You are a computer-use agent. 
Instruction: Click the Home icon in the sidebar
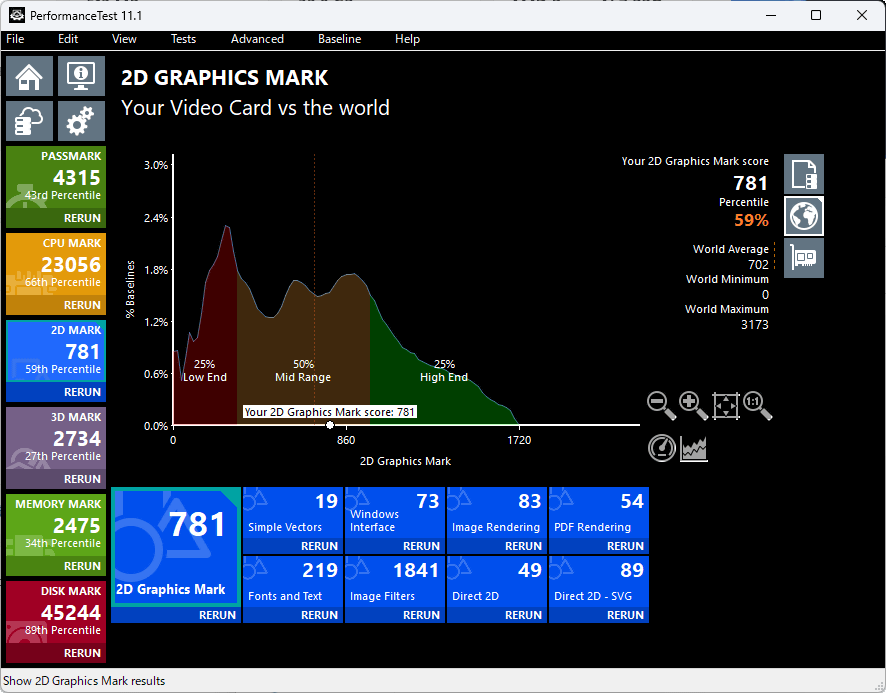click(x=30, y=76)
